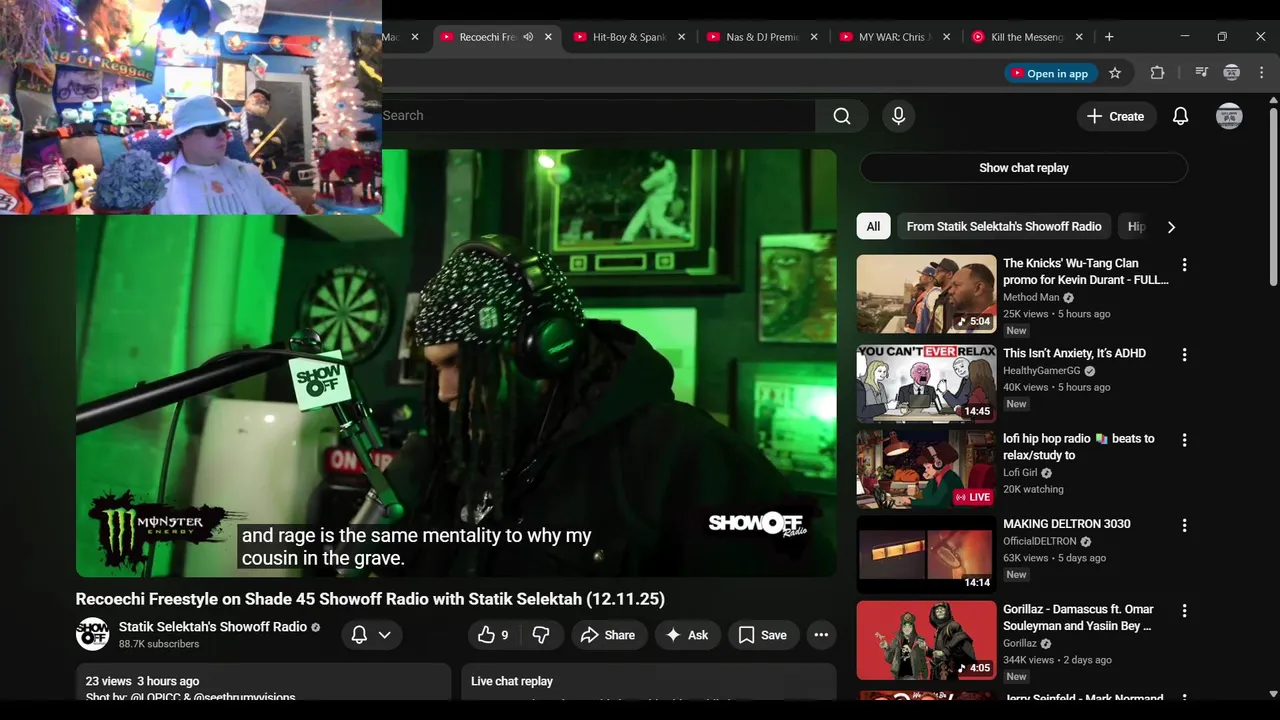Bookmark this page with star icon

point(1115,73)
